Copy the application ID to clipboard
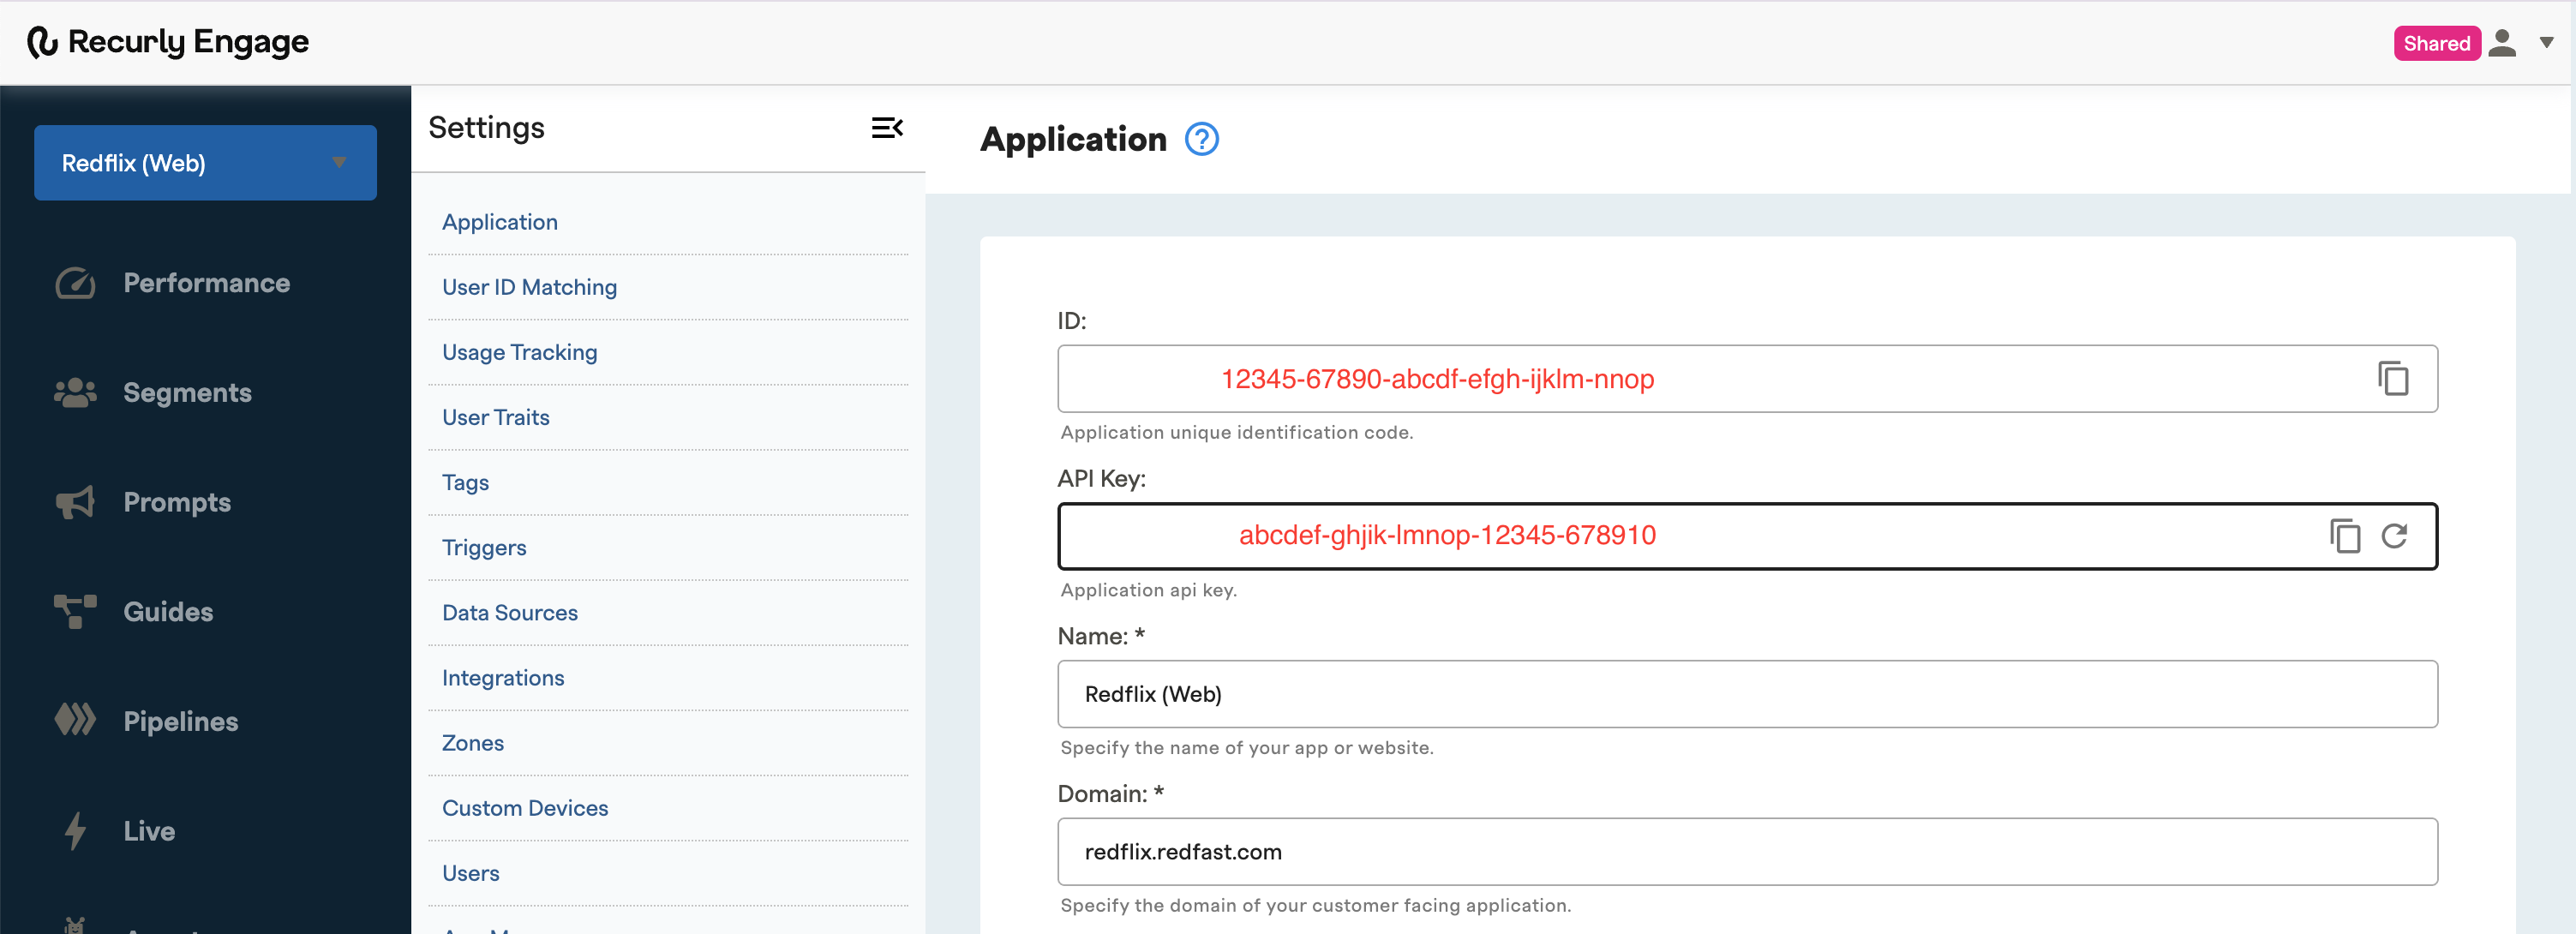The image size is (2576, 934). click(x=2392, y=379)
